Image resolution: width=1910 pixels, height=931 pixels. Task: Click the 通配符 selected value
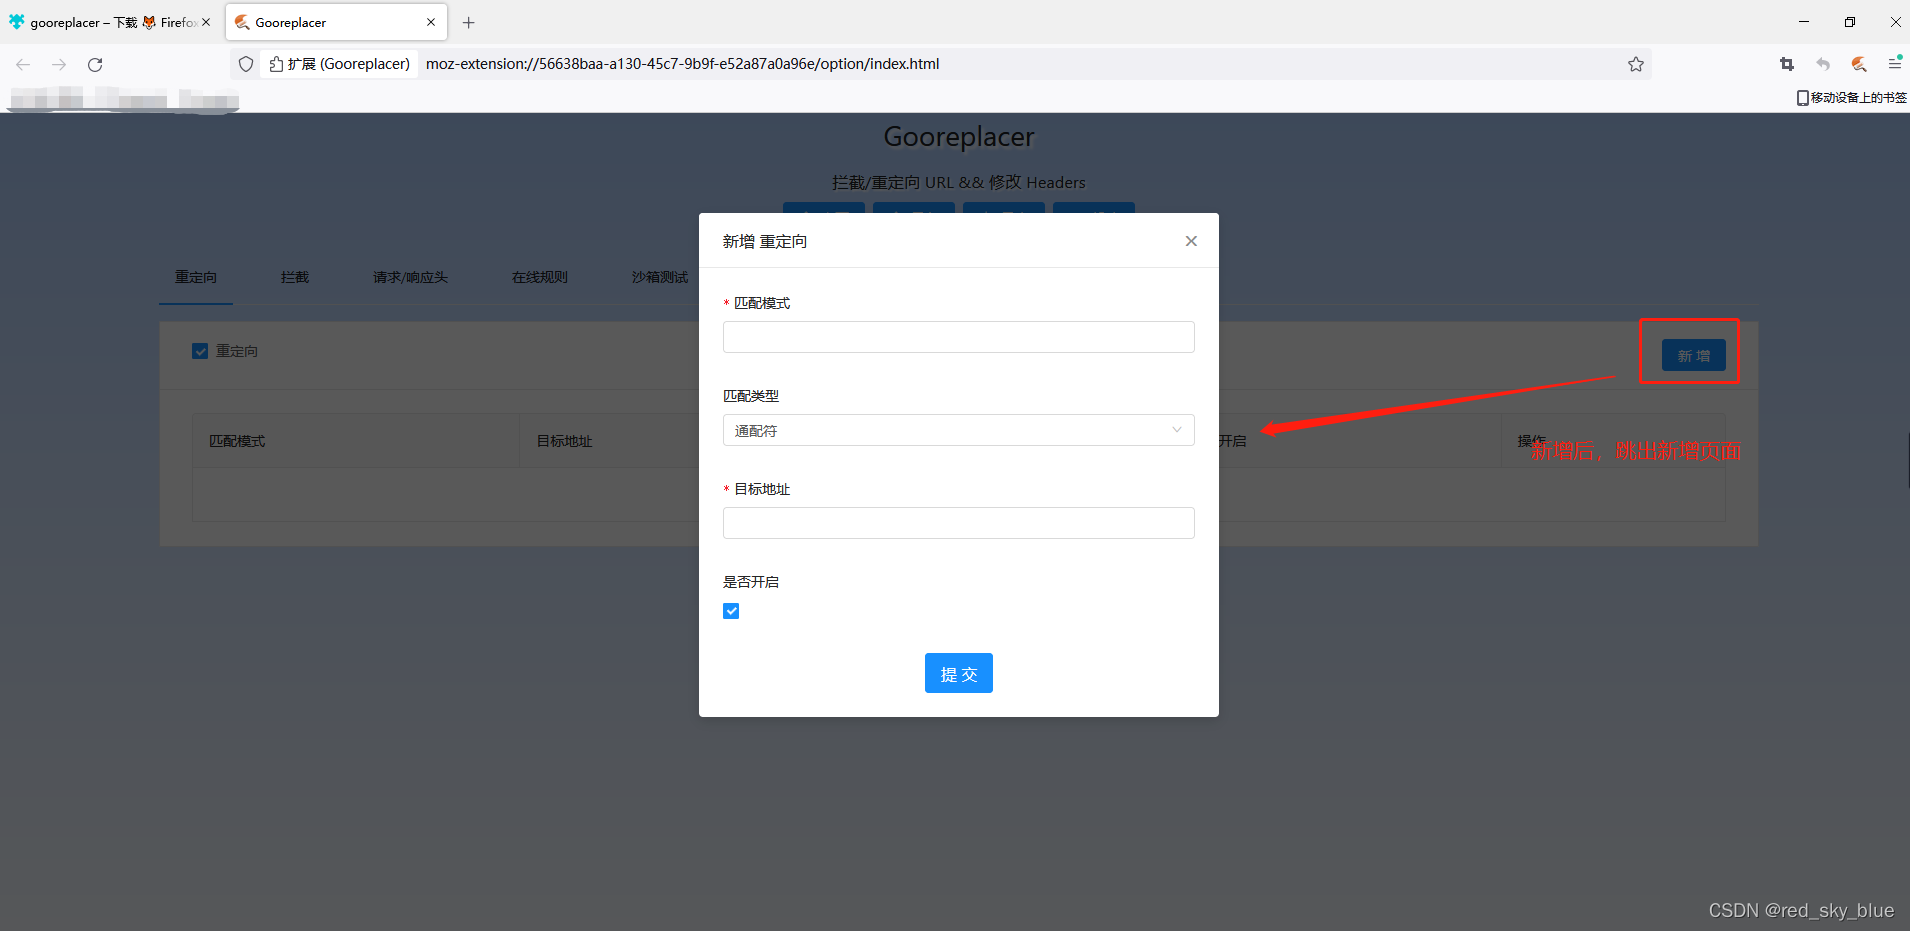[x=756, y=431]
